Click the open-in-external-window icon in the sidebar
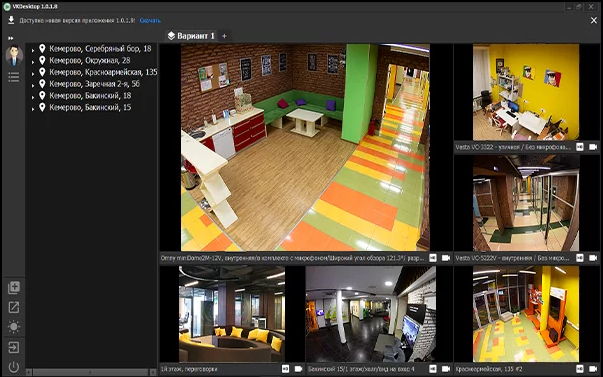This screenshot has width=603, height=377. click(x=14, y=307)
